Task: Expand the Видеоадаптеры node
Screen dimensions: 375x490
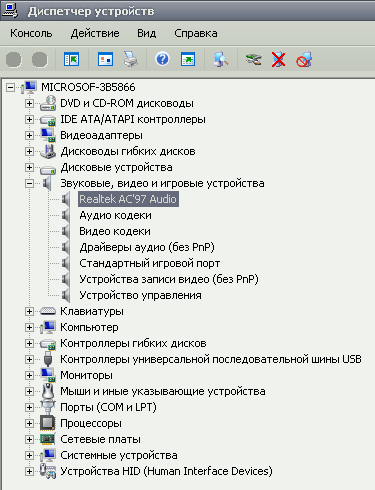Action: pos(29,136)
